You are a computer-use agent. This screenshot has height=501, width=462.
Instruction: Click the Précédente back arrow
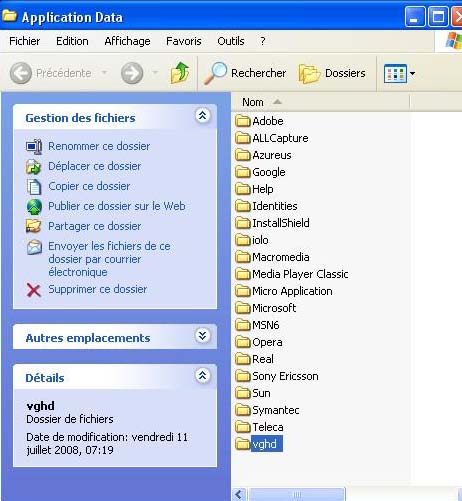pyautogui.click(x=21, y=73)
